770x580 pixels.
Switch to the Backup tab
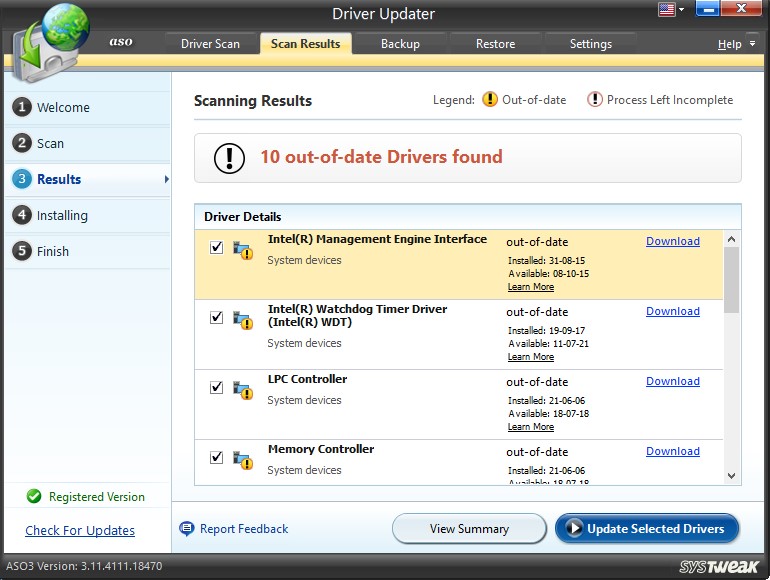click(x=400, y=44)
